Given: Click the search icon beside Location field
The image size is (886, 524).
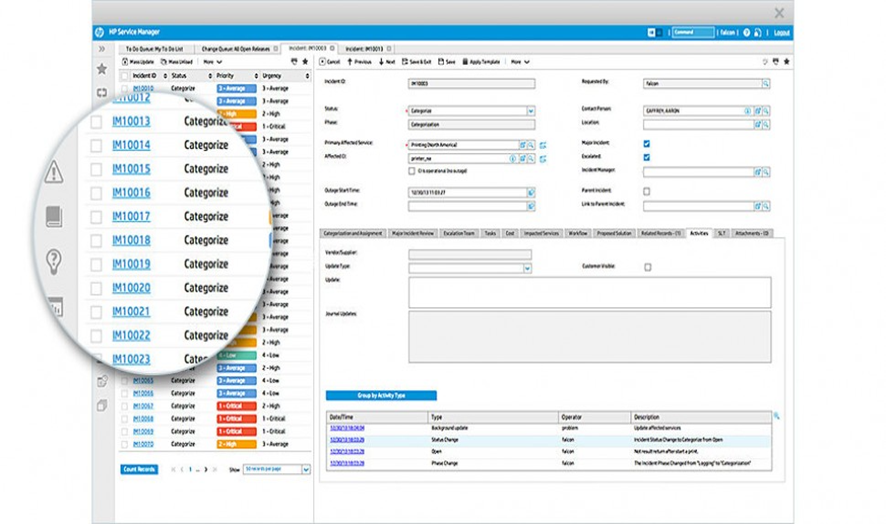Looking at the screenshot, I should (x=766, y=124).
